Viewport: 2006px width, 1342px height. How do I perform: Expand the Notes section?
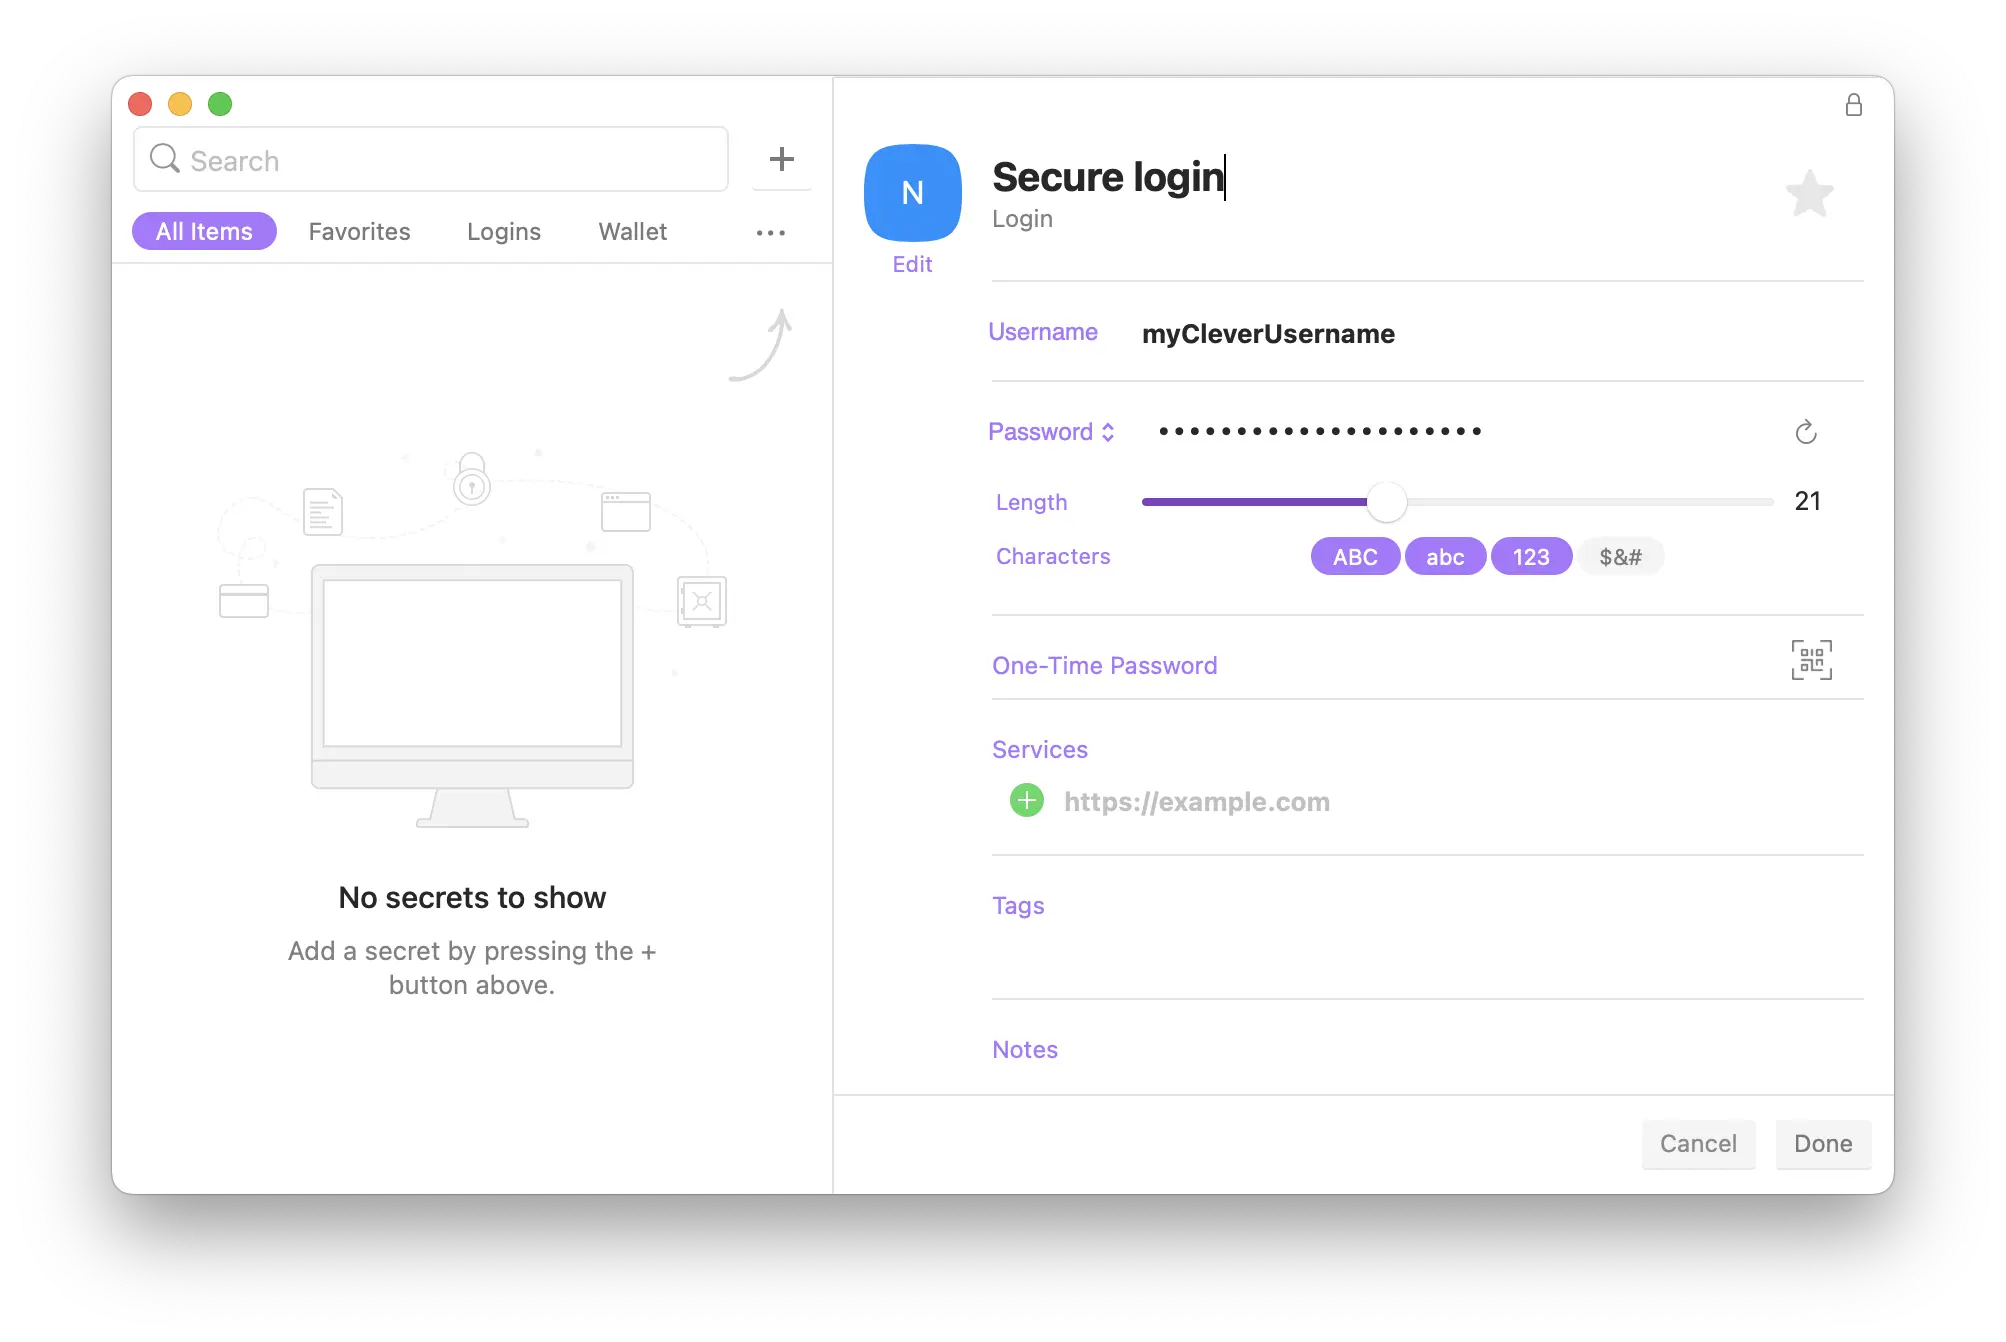coord(1025,1048)
